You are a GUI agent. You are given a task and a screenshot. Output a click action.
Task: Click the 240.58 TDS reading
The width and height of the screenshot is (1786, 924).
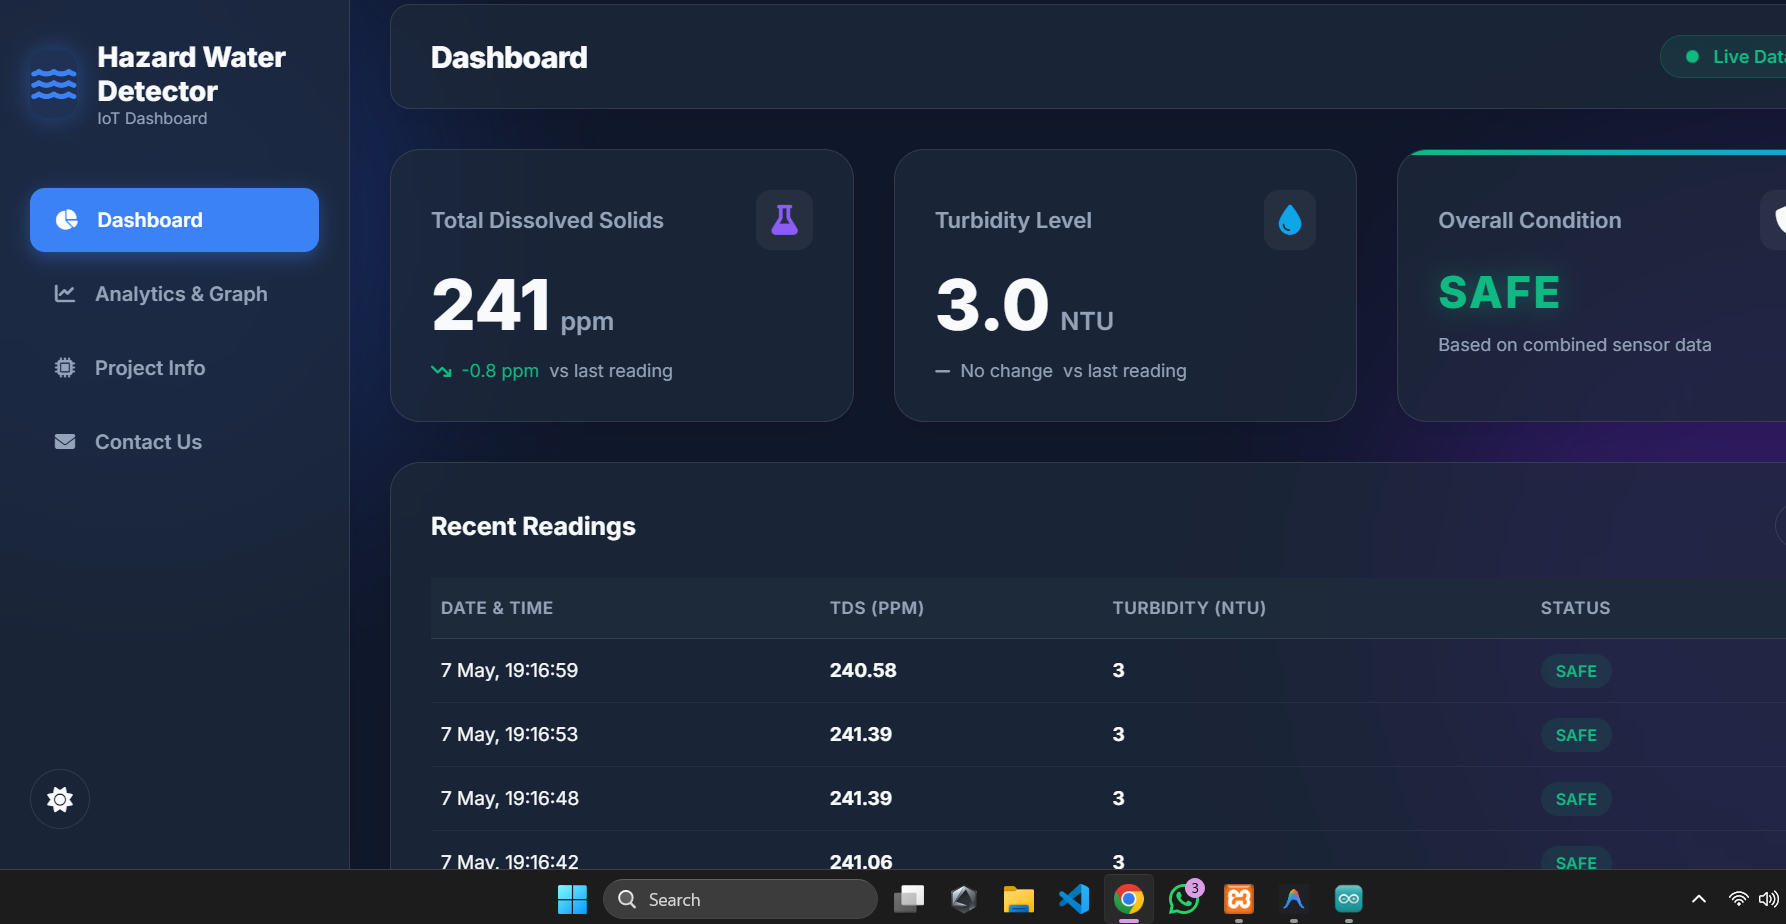point(863,670)
